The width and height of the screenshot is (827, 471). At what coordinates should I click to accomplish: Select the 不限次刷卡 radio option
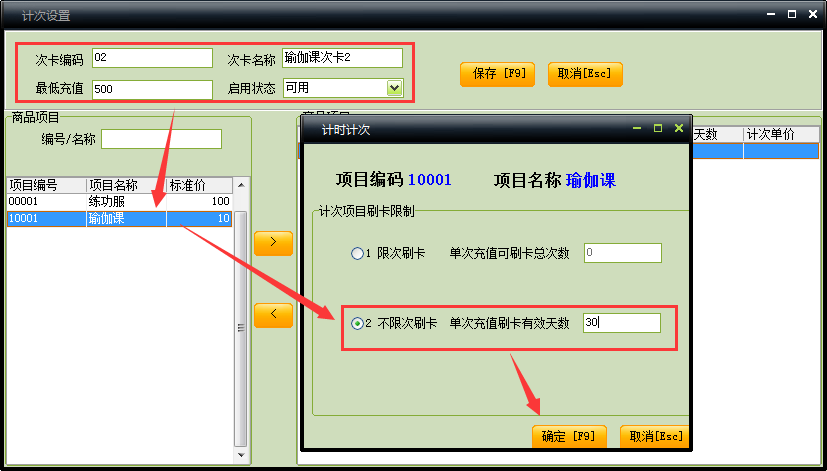(357, 323)
